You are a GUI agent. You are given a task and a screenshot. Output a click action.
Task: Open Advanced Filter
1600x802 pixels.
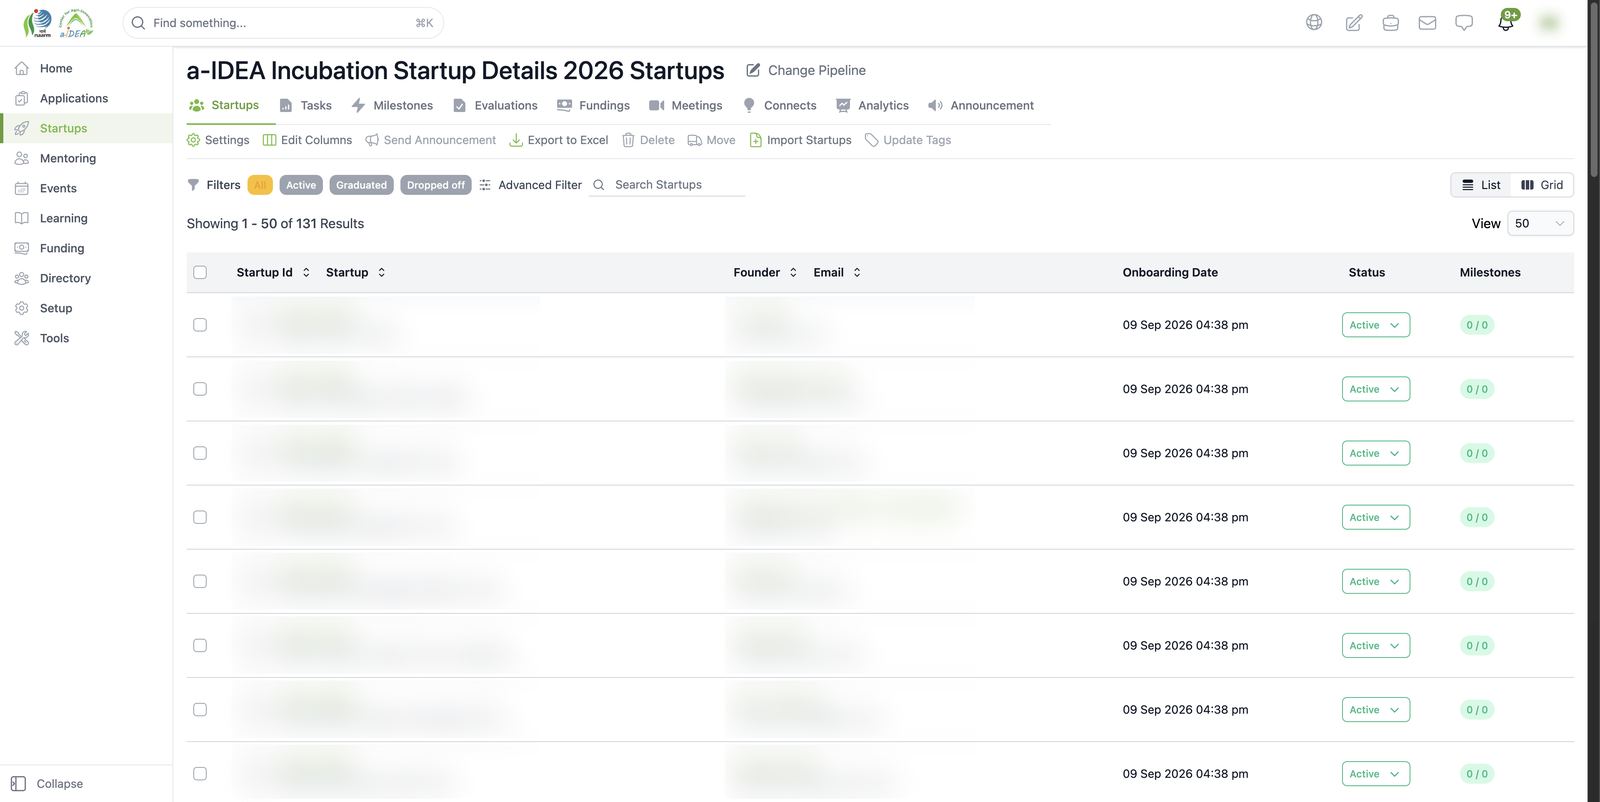coord(530,185)
